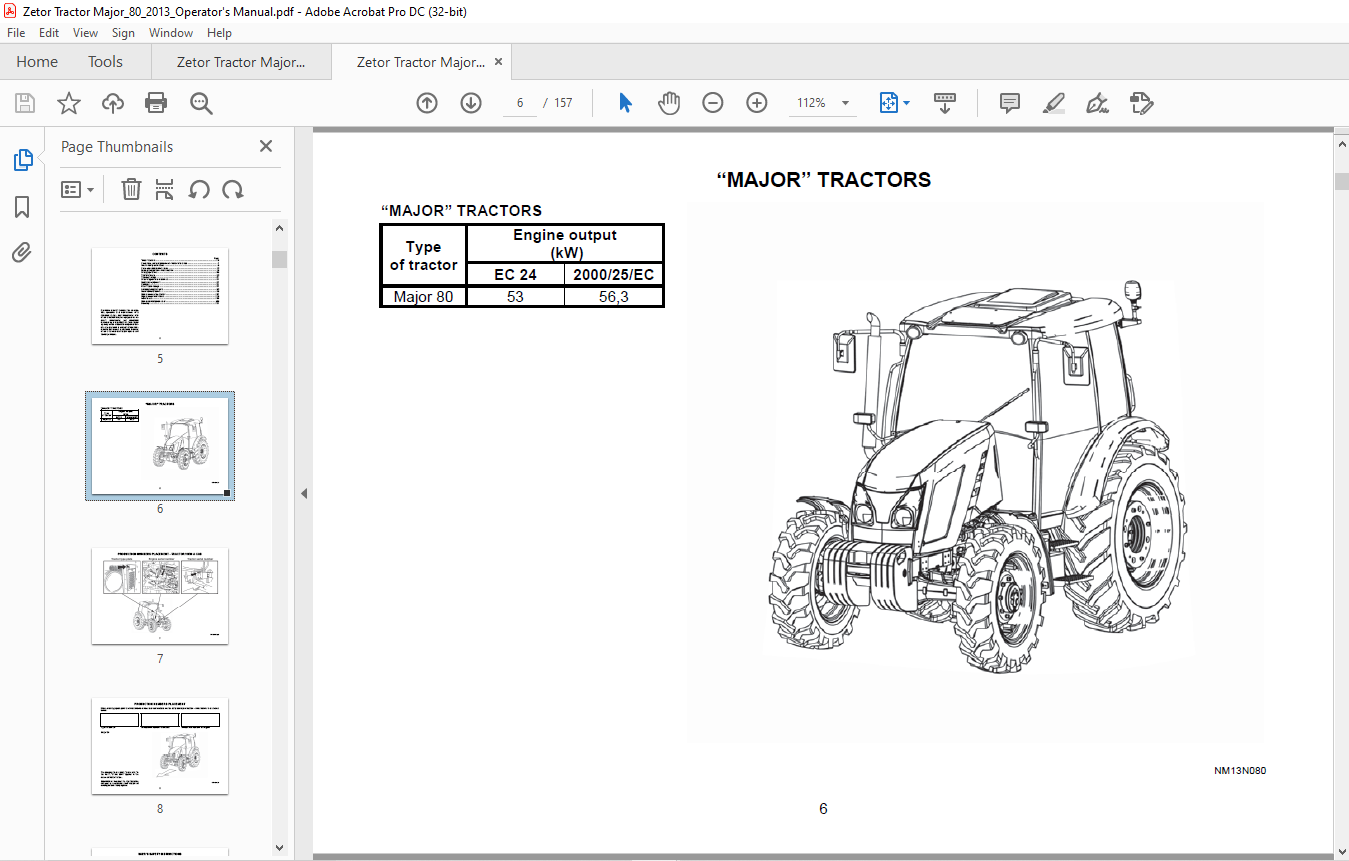Click the '56,3' engine output value

613,297
